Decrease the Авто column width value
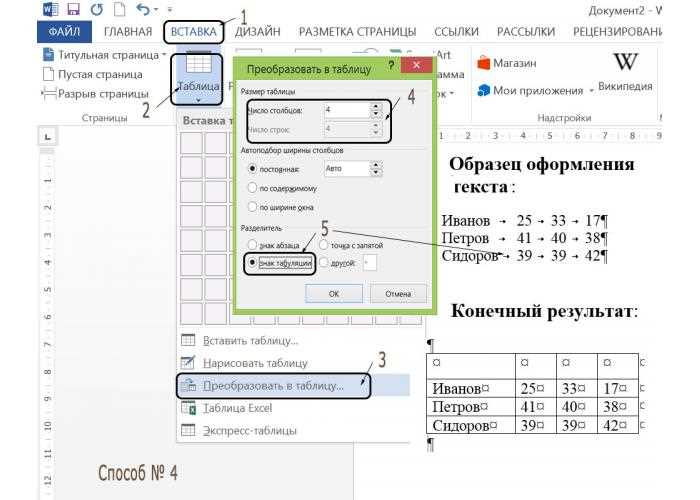This screenshot has height=500, width=700. pos(376,172)
